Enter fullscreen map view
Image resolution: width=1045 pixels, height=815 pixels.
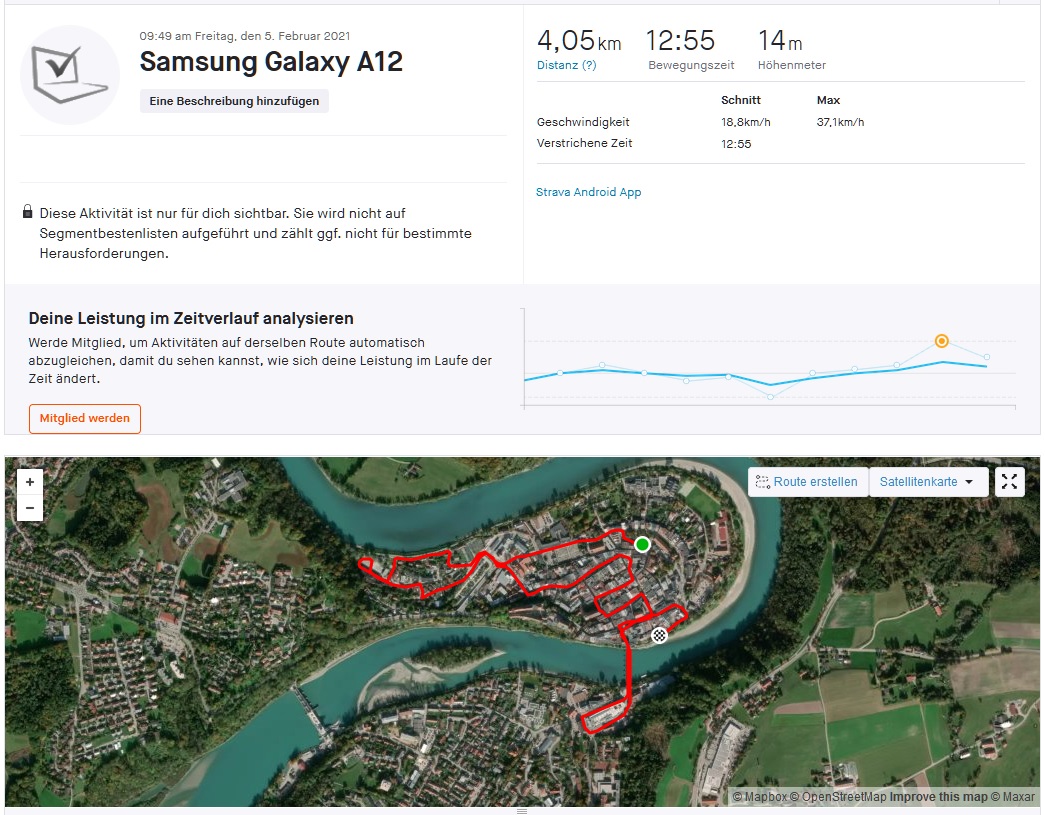(1009, 482)
